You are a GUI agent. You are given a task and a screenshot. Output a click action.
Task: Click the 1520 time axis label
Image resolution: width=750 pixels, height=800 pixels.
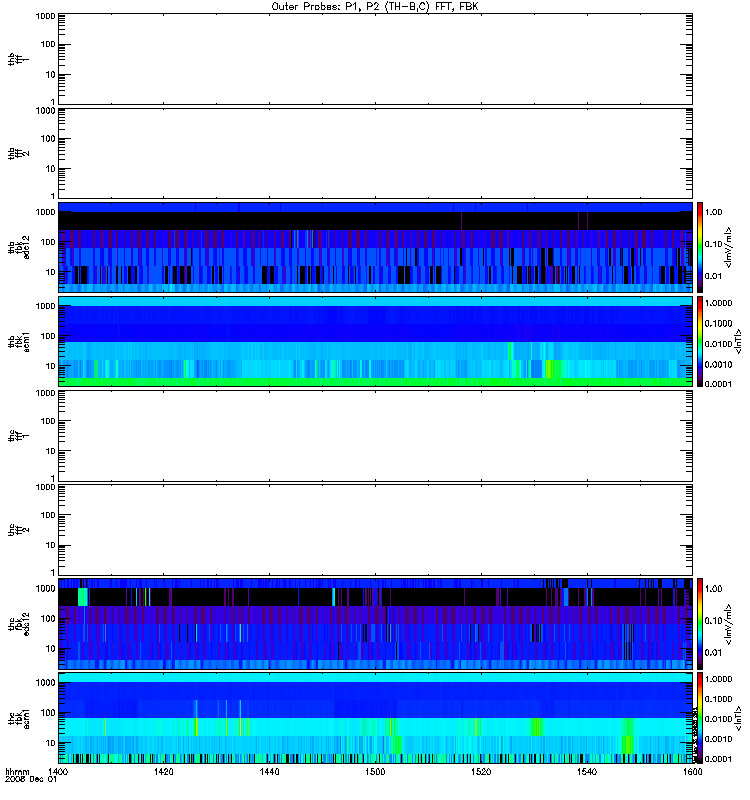[x=481, y=771]
